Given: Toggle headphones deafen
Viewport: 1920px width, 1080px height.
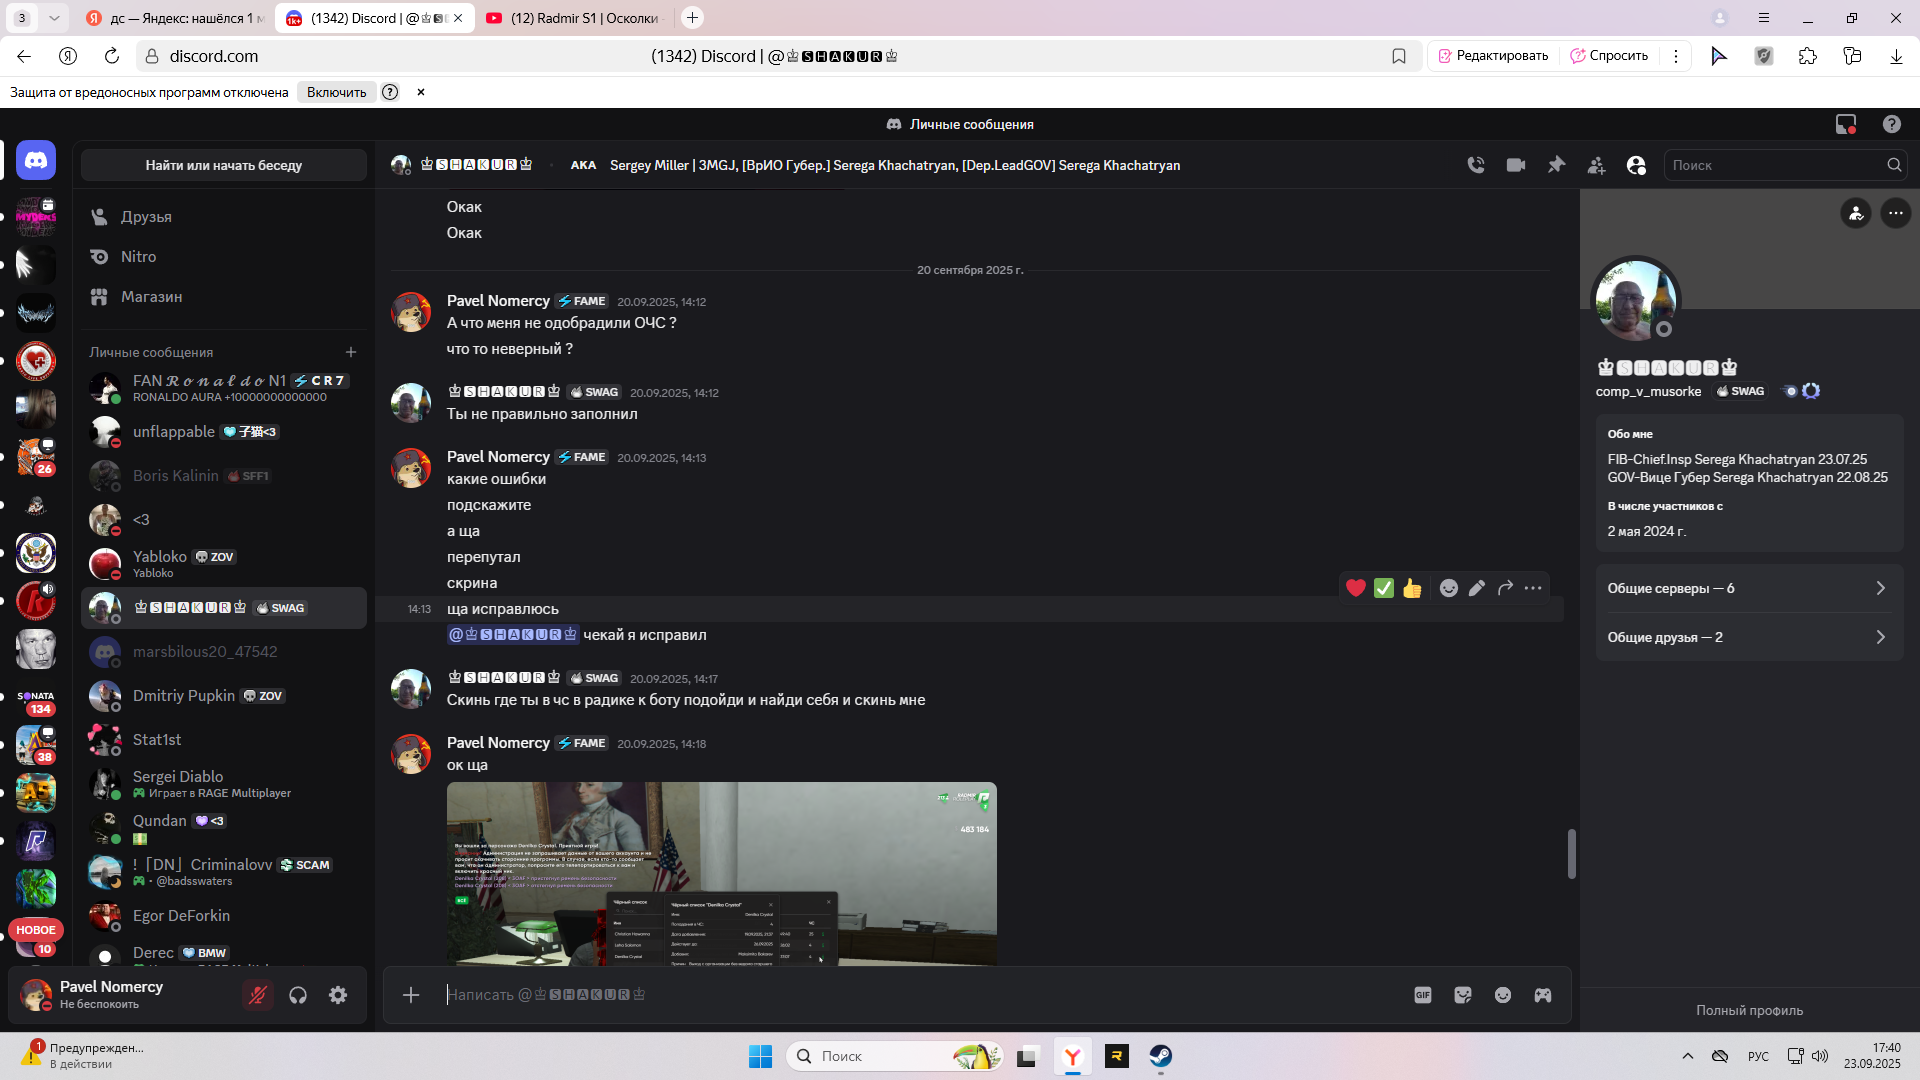Looking at the screenshot, I should click(298, 995).
